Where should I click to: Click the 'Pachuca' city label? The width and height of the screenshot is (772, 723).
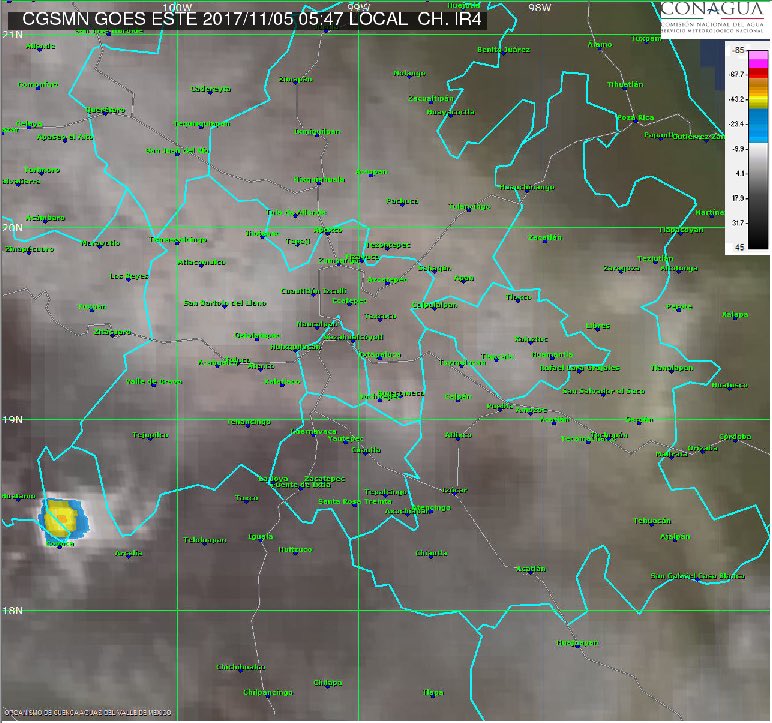(x=402, y=201)
